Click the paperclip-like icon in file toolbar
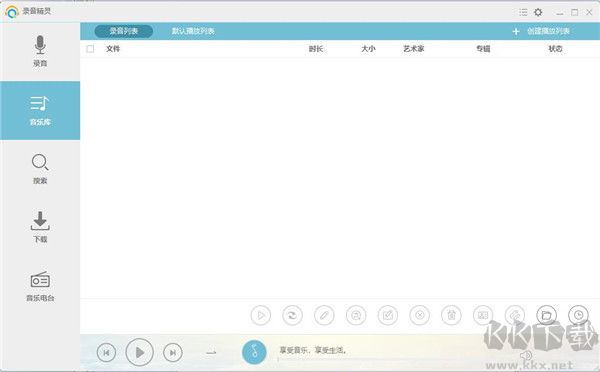The image size is (600, 372). [x=515, y=315]
